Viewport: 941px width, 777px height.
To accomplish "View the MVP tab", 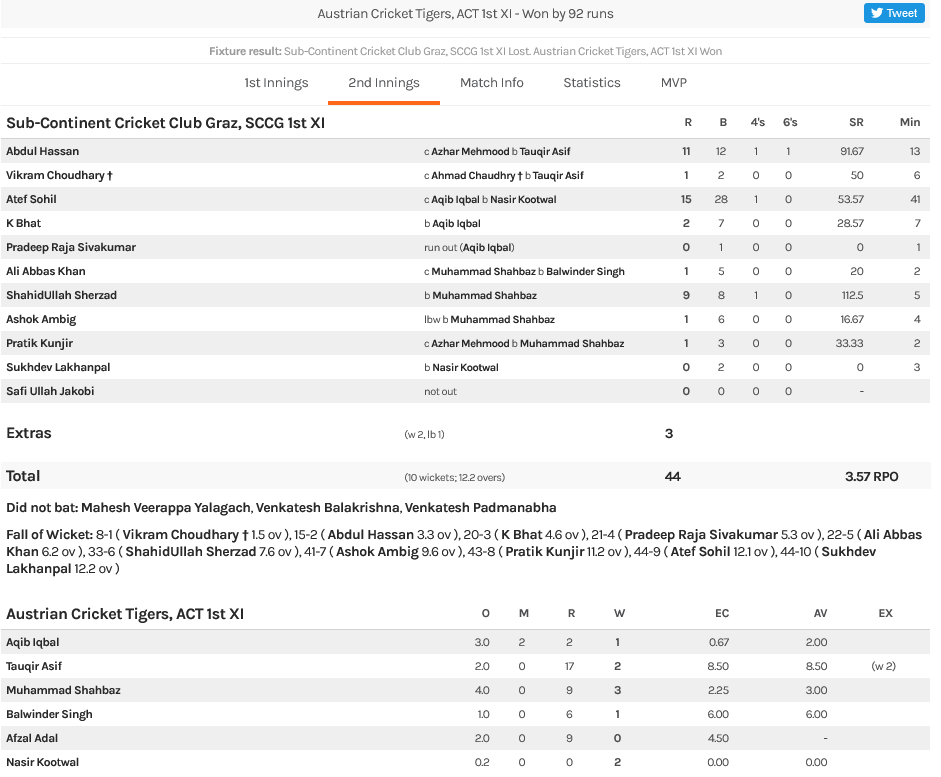I will coord(673,83).
